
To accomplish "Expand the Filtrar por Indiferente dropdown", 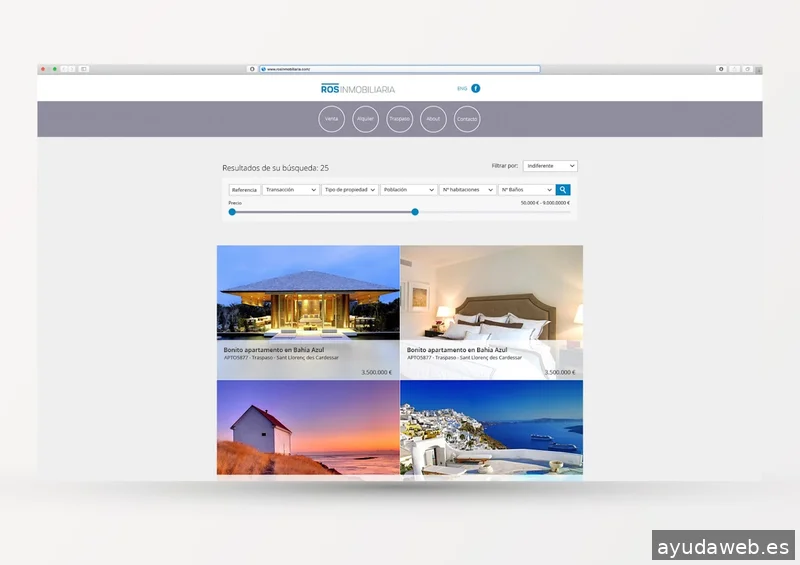I will 550,166.
